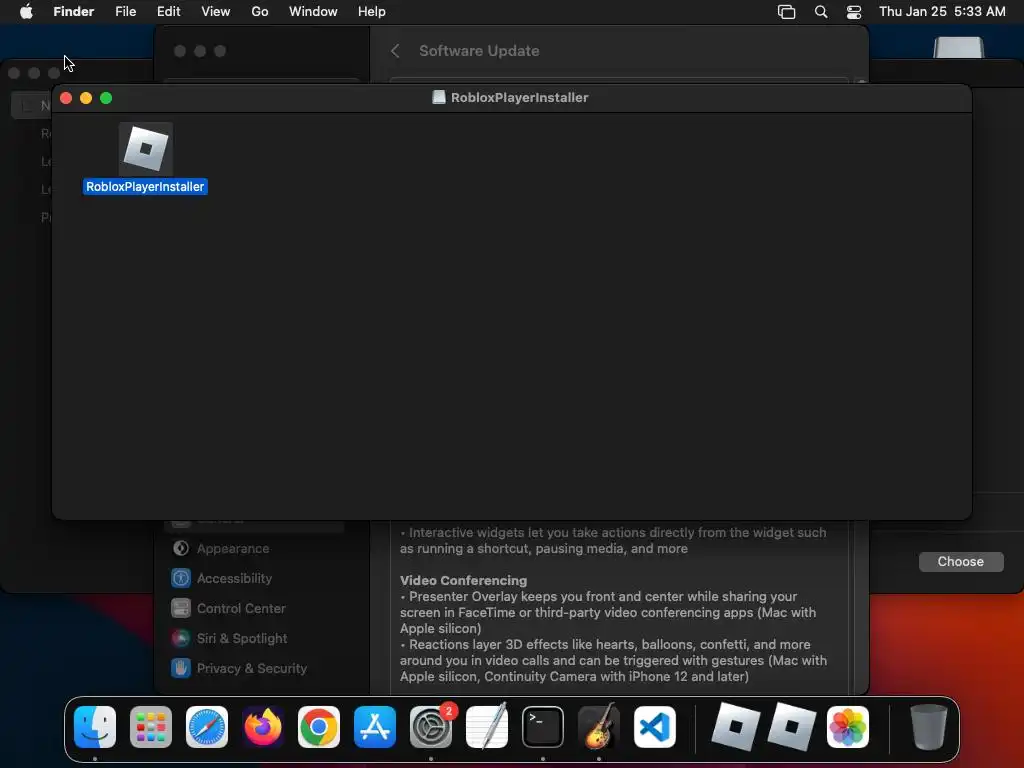
Task: Open the first Roblox icon in Dock
Action: click(x=735, y=727)
